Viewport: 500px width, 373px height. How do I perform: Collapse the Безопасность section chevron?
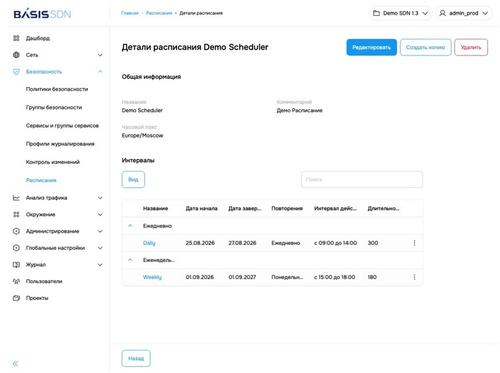(x=100, y=72)
